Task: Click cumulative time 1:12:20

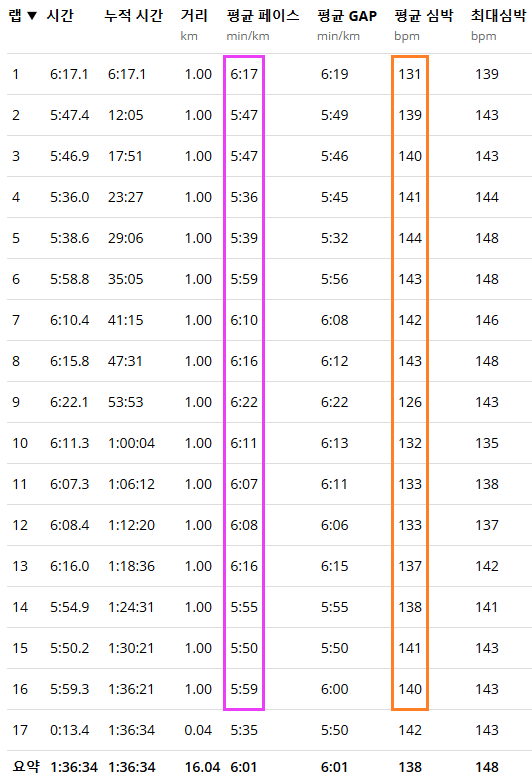Action: pyautogui.click(x=132, y=525)
